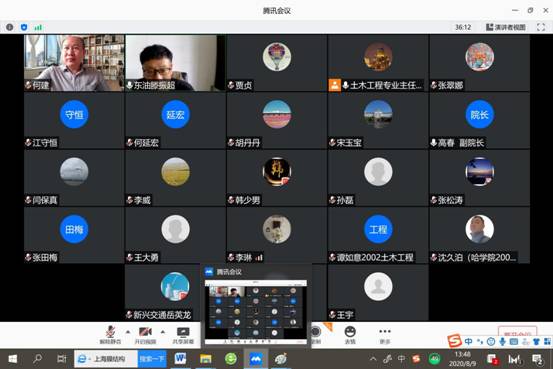The image size is (553, 369).
Task: Select 何建 video tile
Action: [x=74, y=63]
